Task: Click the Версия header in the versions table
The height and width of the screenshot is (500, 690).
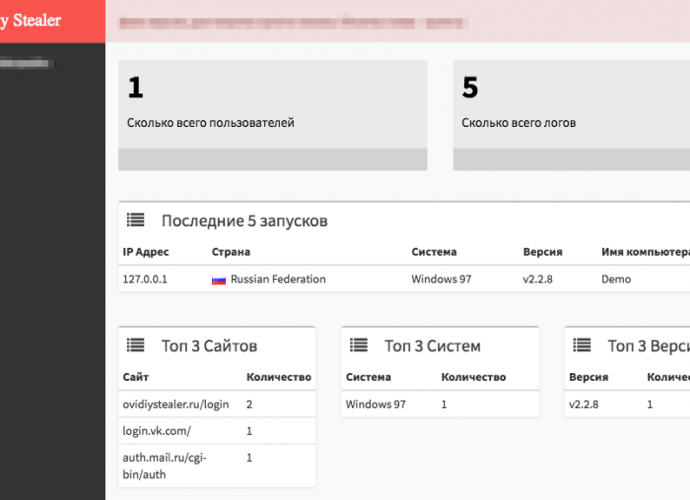Action: [x=589, y=377]
